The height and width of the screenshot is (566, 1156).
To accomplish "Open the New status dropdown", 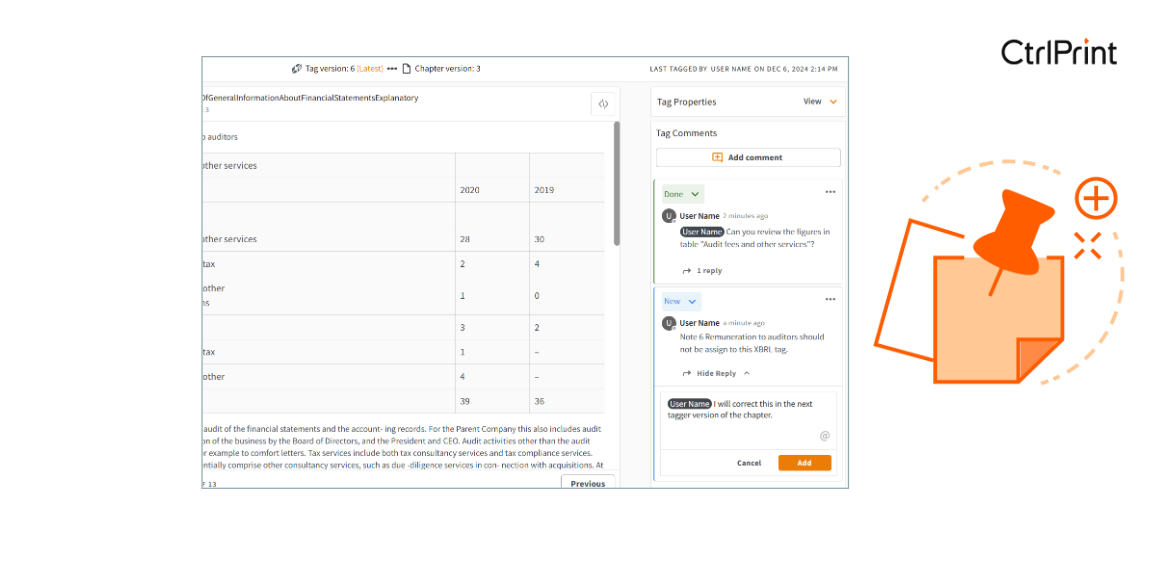I will click(x=681, y=301).
